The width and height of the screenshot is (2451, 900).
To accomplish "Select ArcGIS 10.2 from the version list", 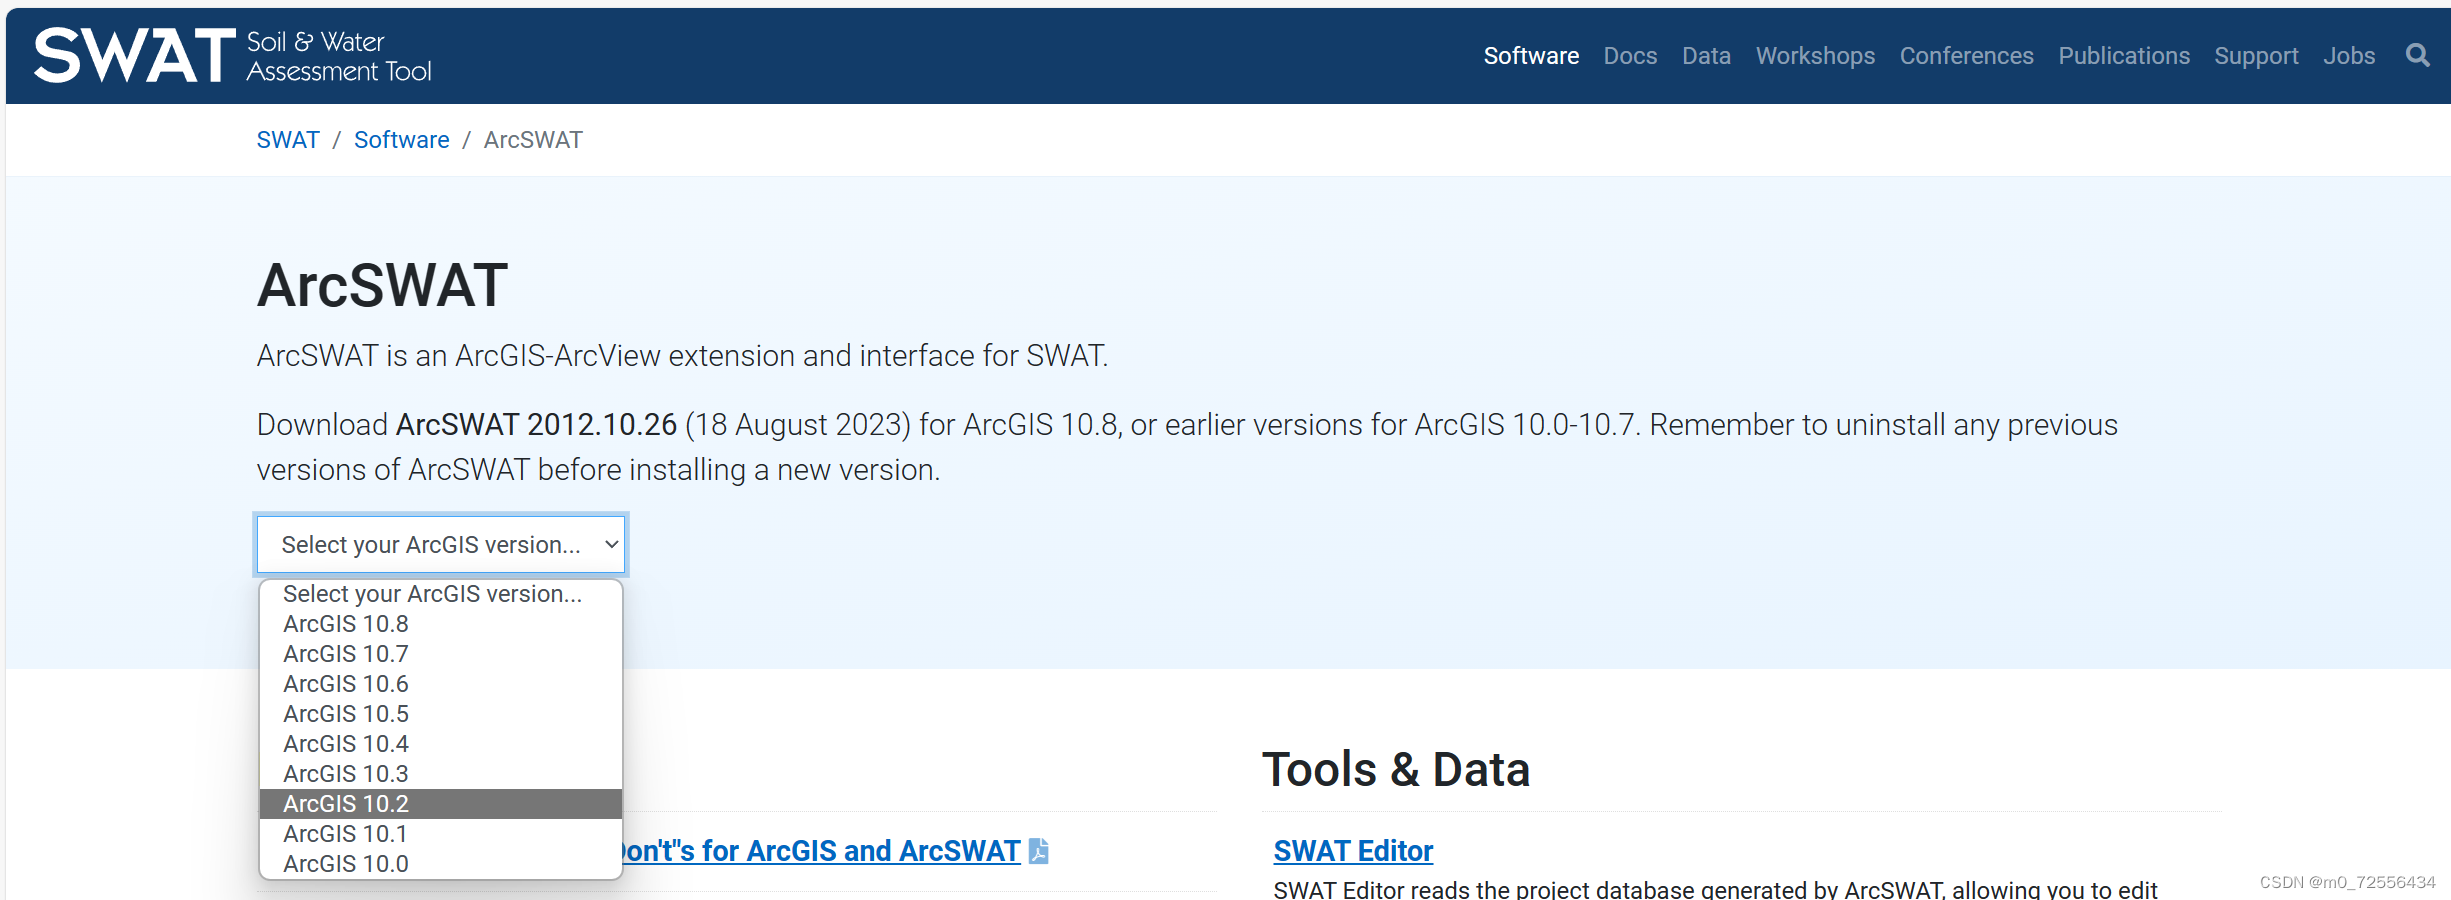I will coord(345,803).
